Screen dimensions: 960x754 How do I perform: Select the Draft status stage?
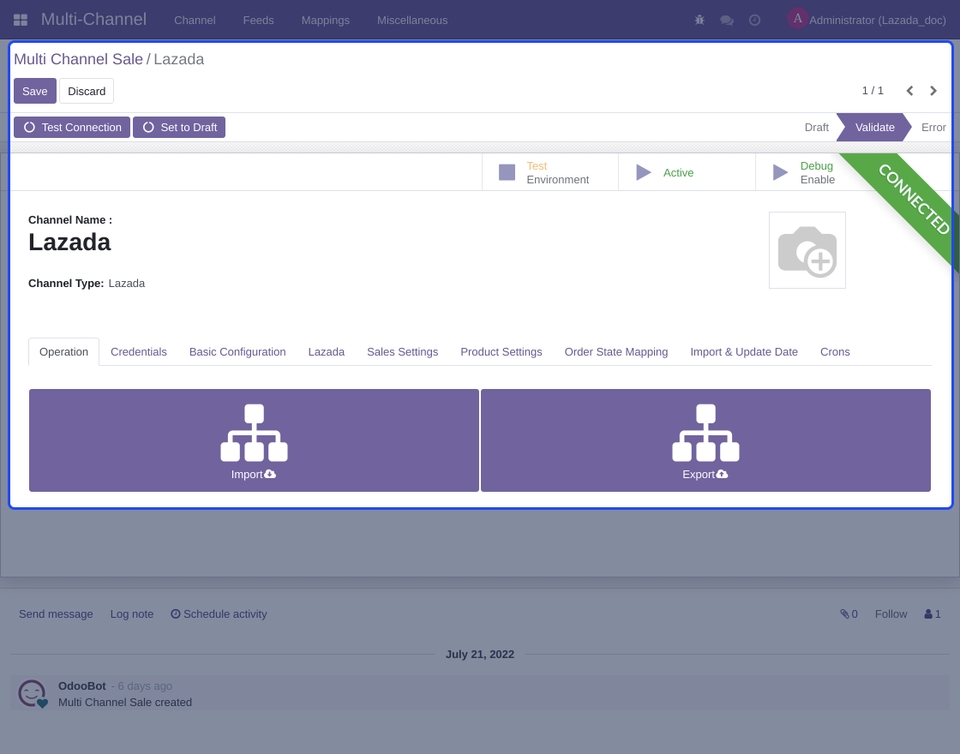tap(816, 127)
